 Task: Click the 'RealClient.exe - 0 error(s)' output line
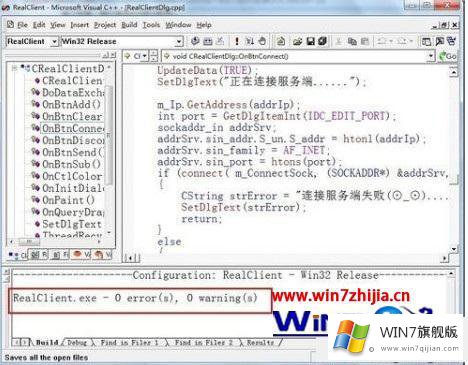(x=135, y=298)
